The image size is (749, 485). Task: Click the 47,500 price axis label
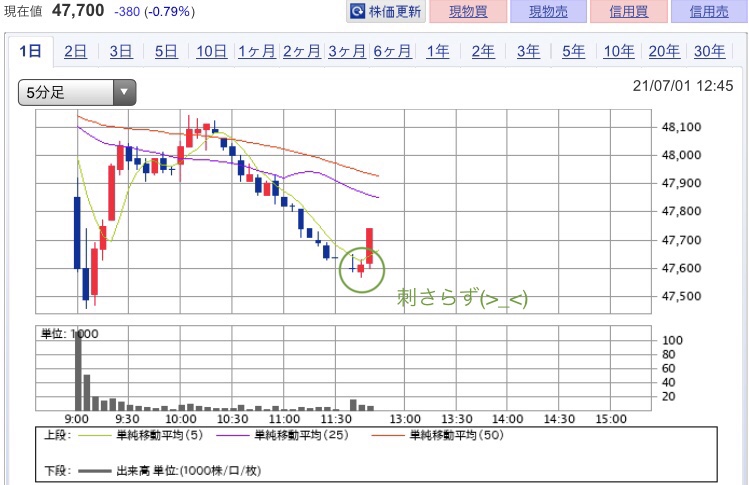coord(681,296)
